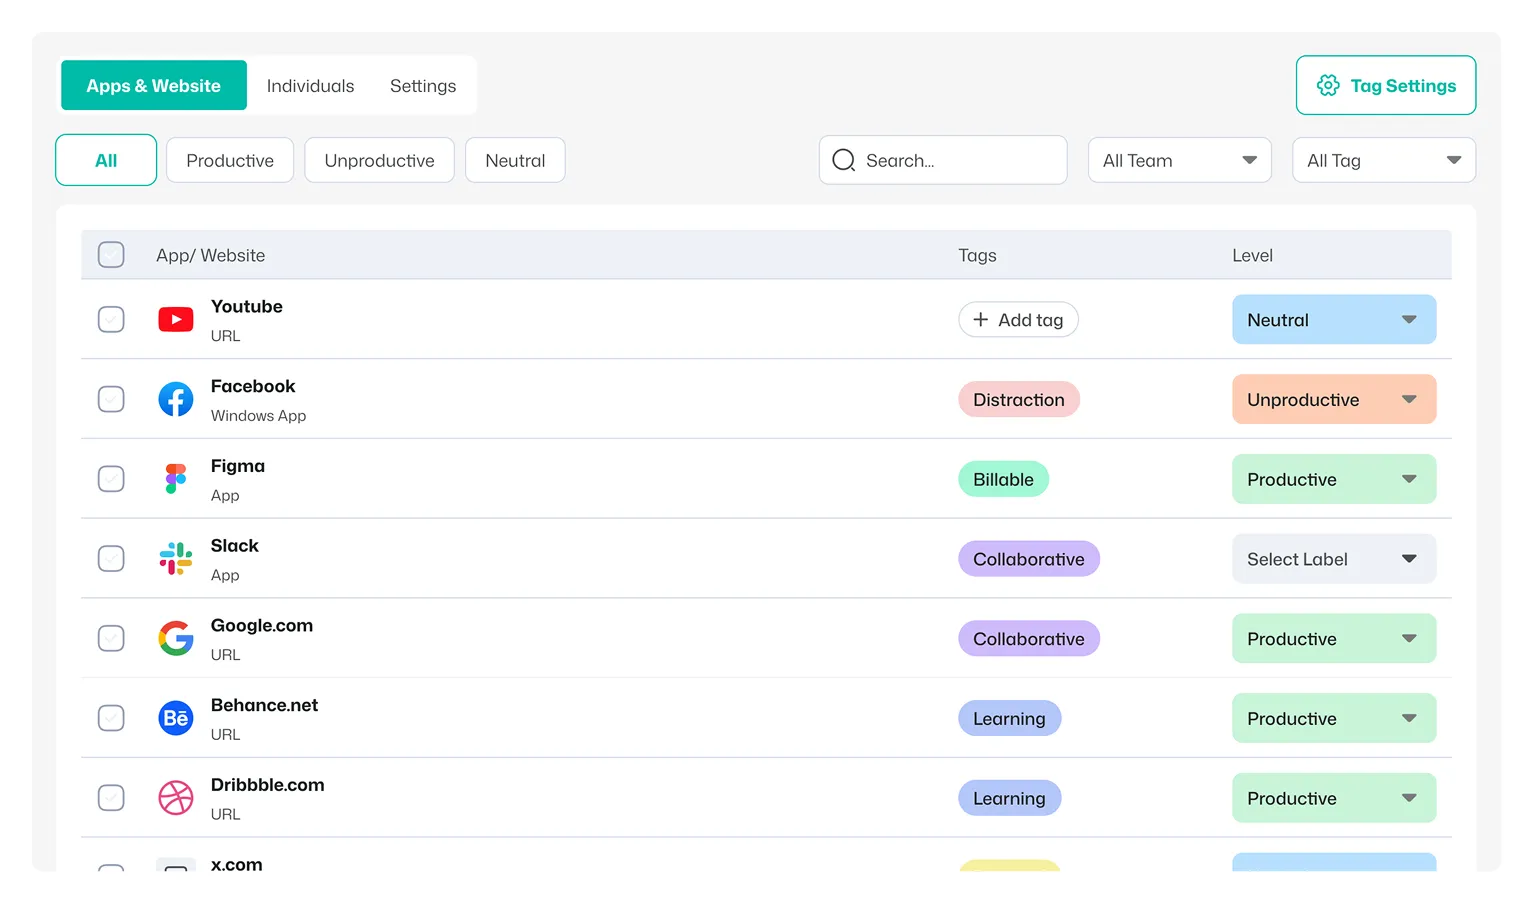Click the YouTube app icon

[x=176, y=320]
